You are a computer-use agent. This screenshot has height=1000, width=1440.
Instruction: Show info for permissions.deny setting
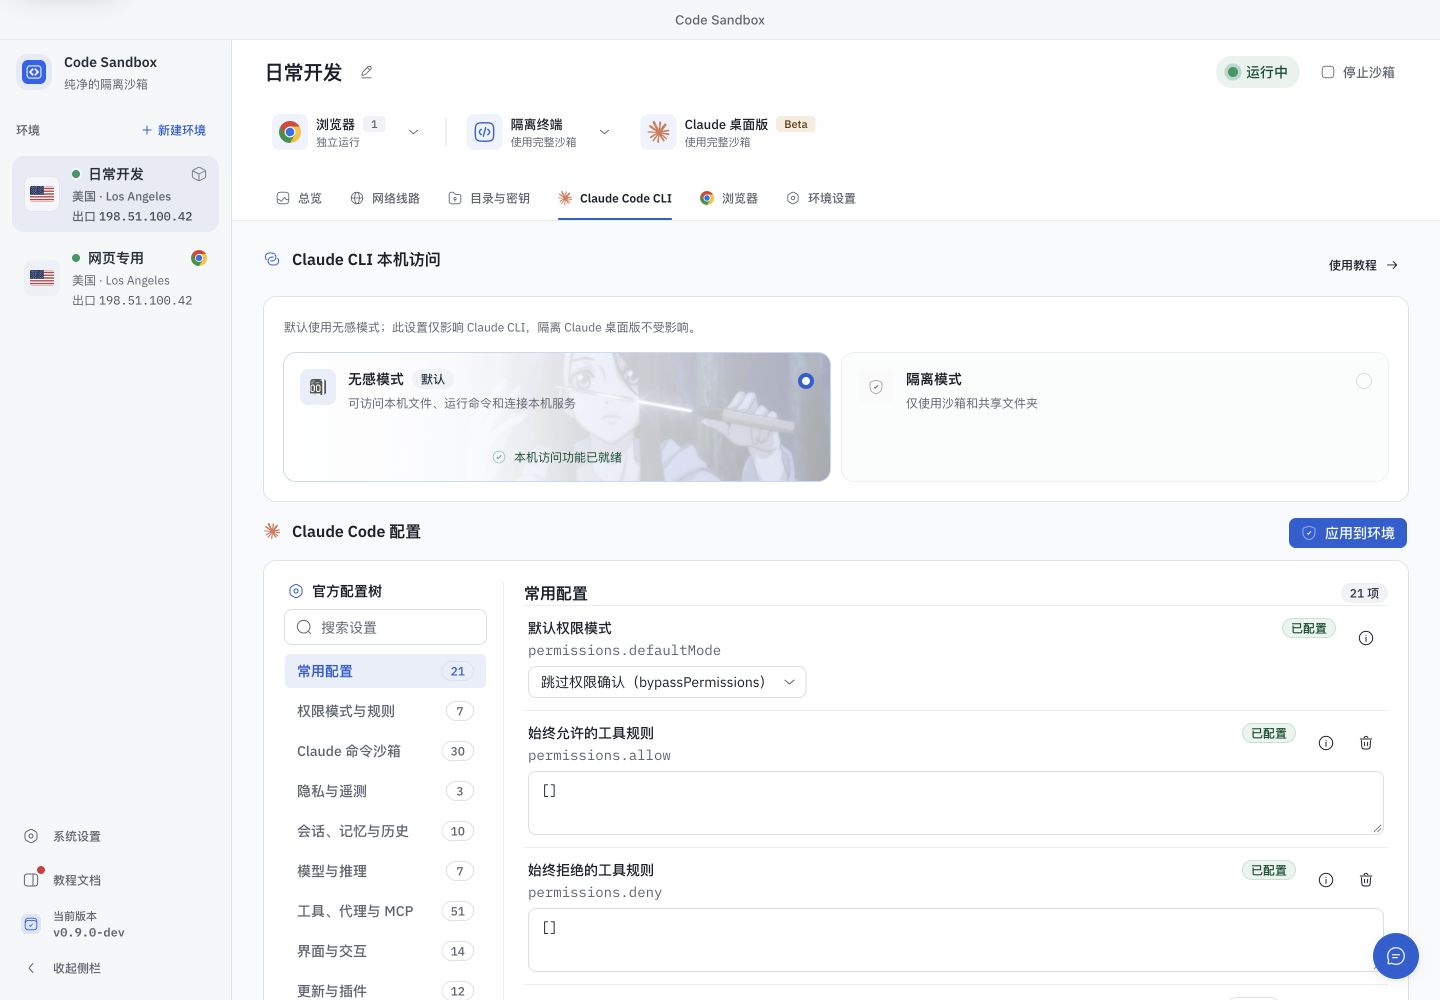1326,880
